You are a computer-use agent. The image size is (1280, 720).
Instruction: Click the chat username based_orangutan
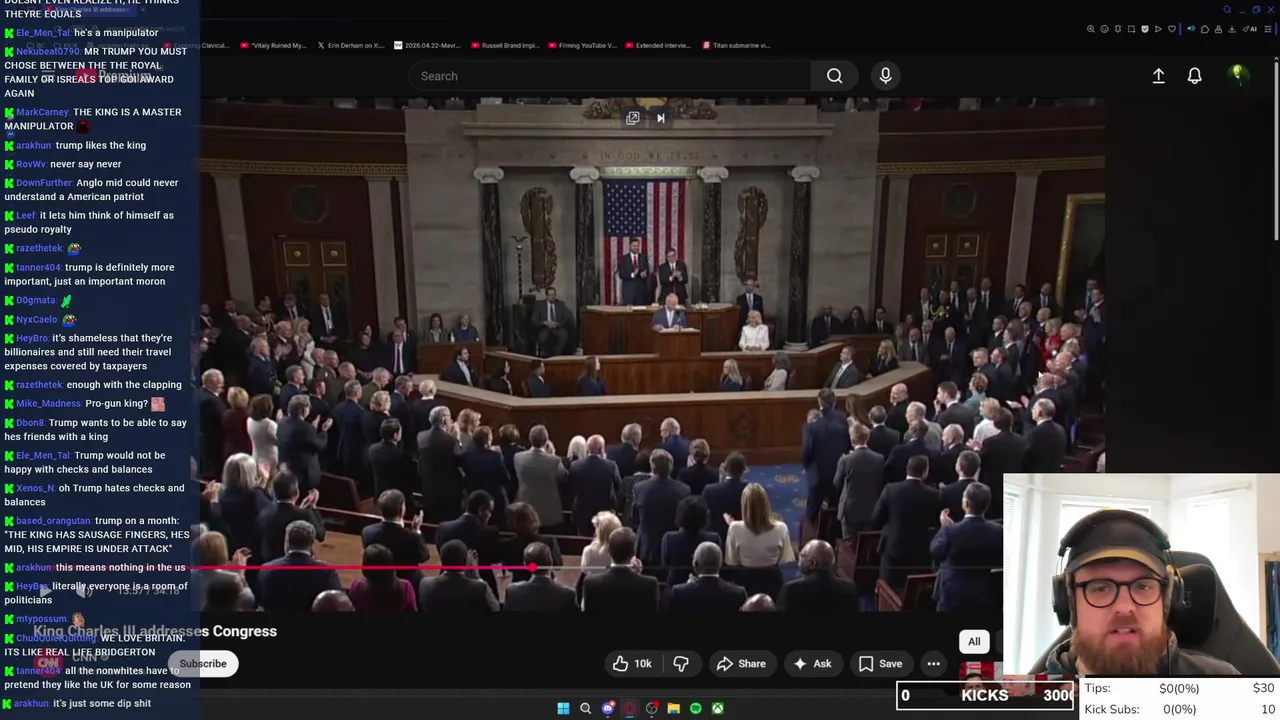click(53, 521)
